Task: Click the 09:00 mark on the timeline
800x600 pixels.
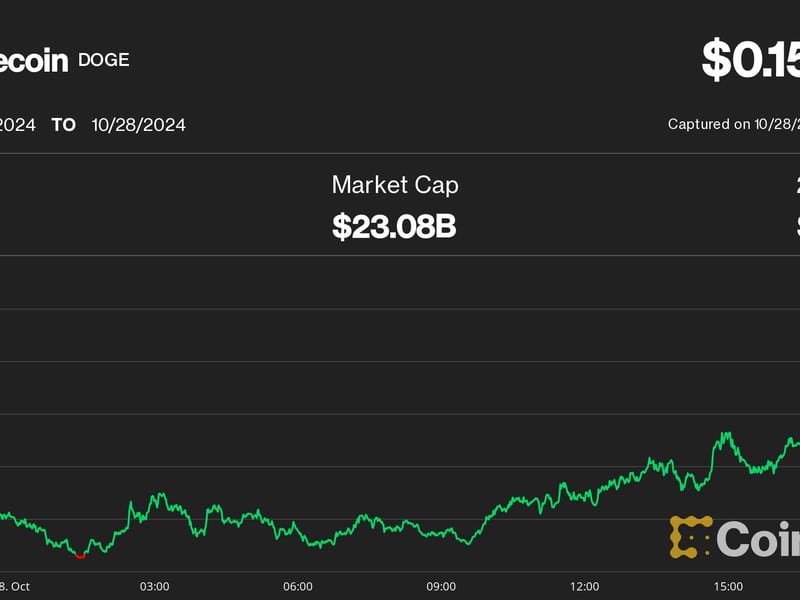Action: pyautogui.click(x=443, y=587)
